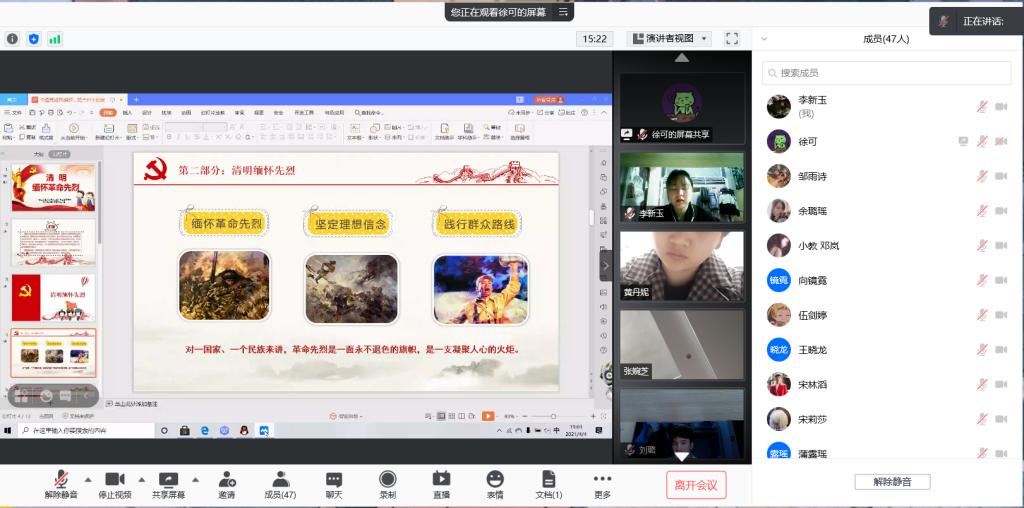Expand the arrow next to 停止视频
This screenshot has width=1024, height=508.
pyautogui.click(x=141, y=478)
